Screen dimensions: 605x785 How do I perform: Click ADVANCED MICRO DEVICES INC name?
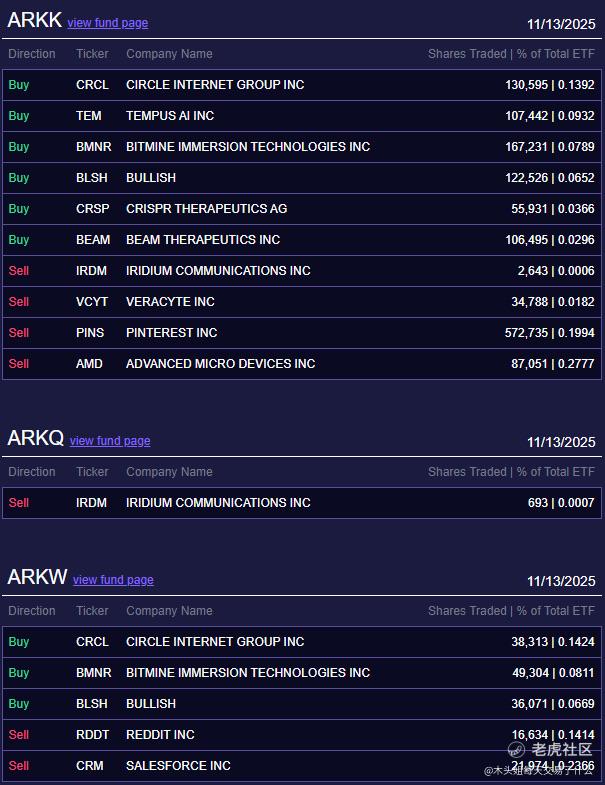[x=221, y=364]
